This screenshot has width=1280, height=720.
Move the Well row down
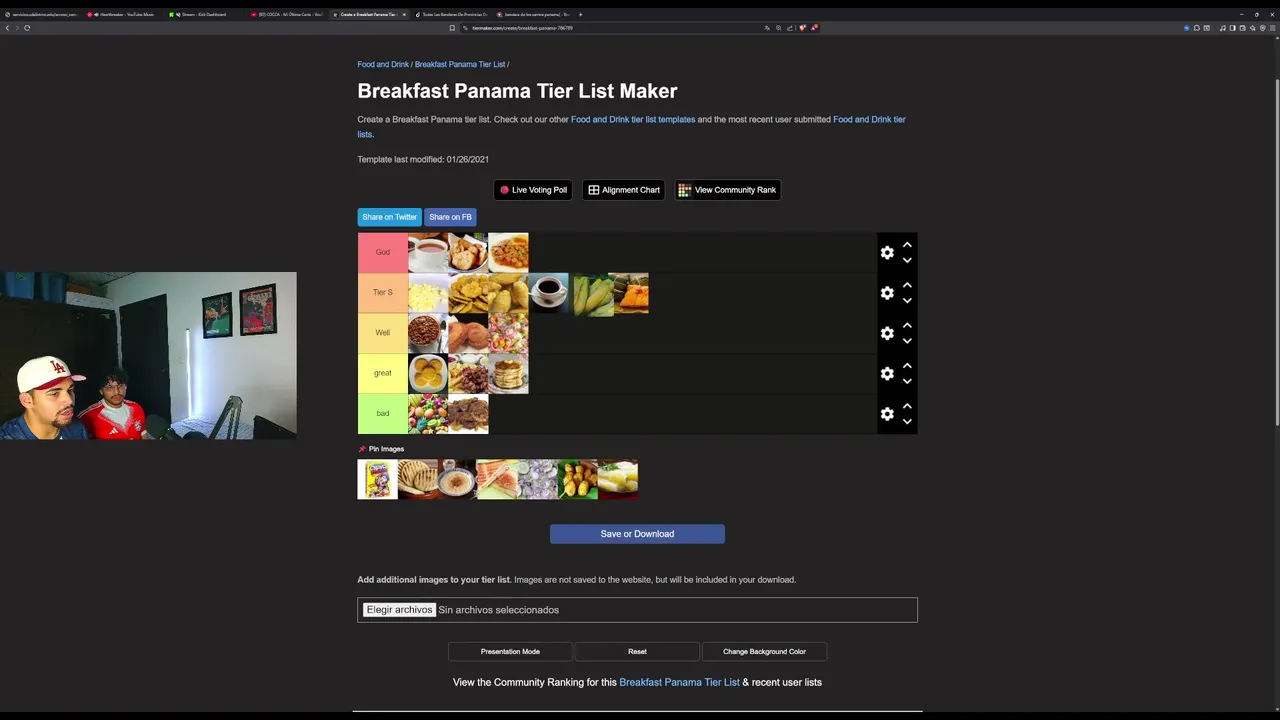pos(907,341)
